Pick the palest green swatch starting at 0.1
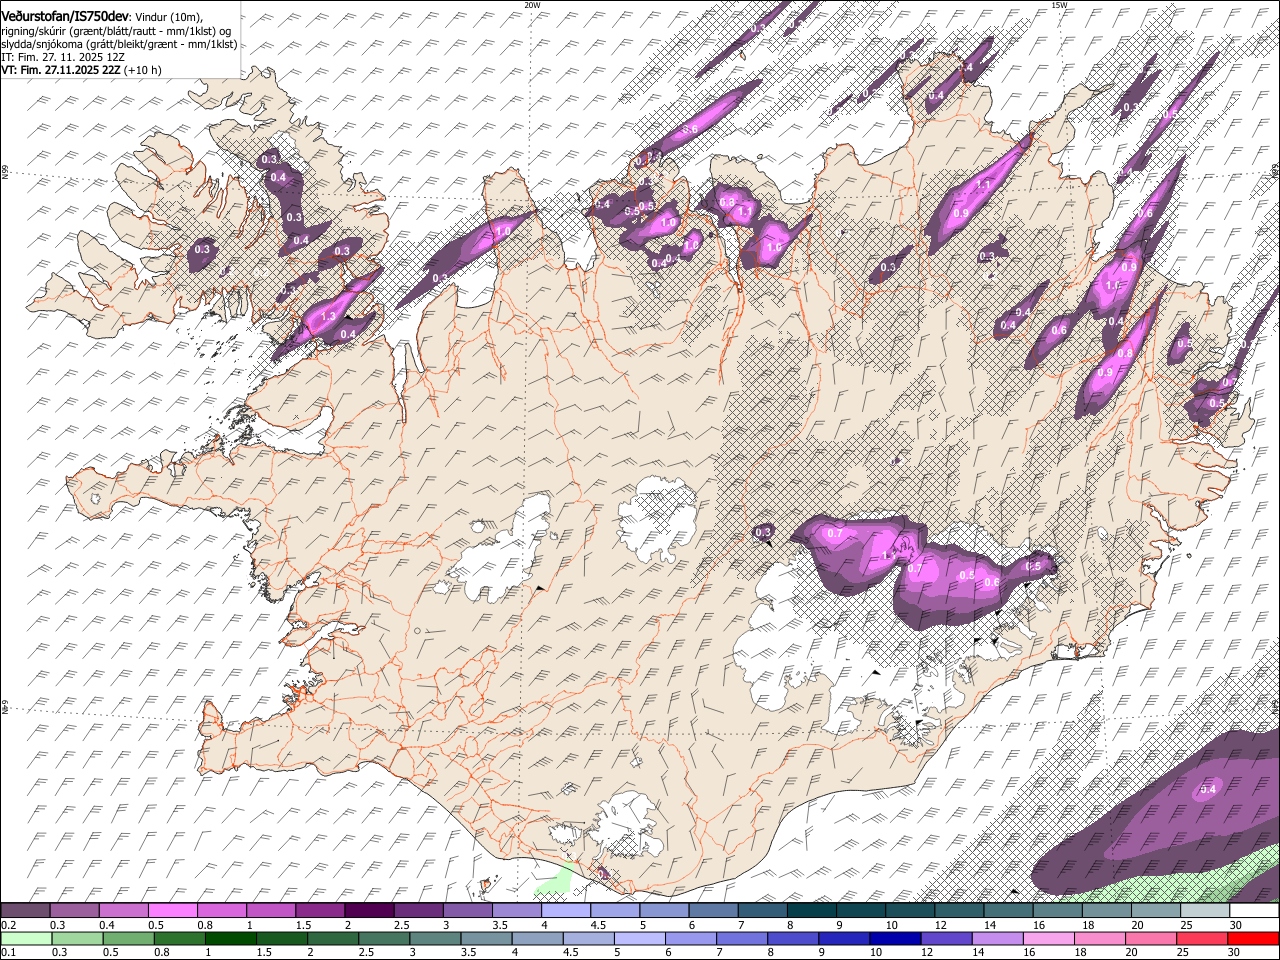Image resolution: width=1280 pixels, height=960 pixels. point(27,939)
